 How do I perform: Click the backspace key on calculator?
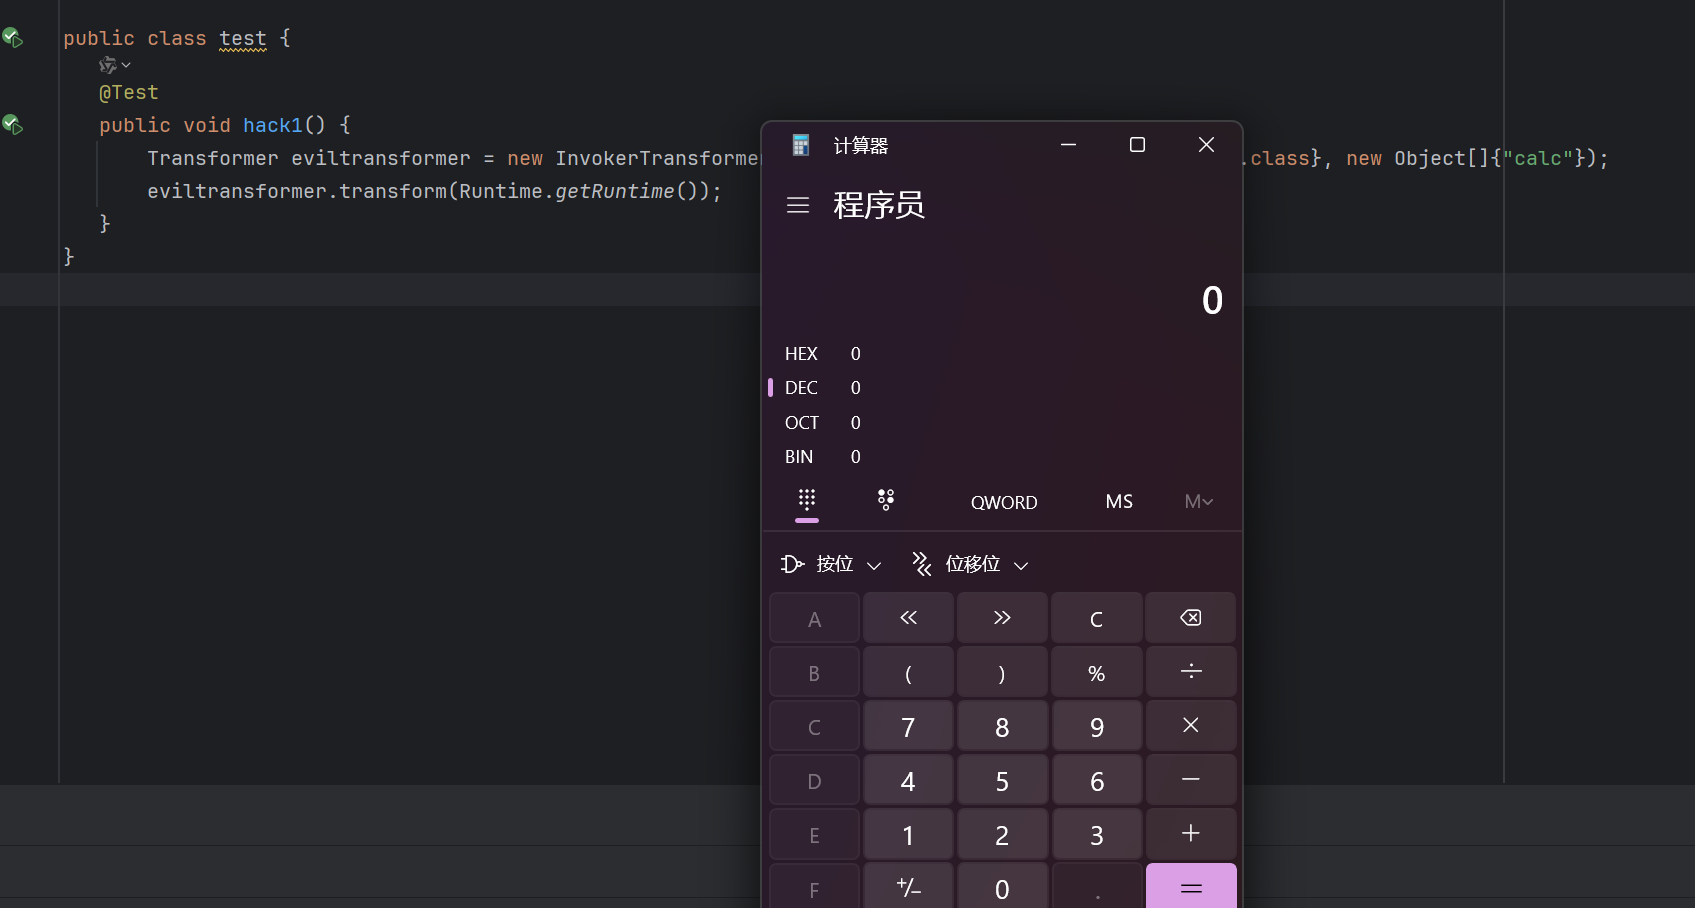[x=1190, y=618]
